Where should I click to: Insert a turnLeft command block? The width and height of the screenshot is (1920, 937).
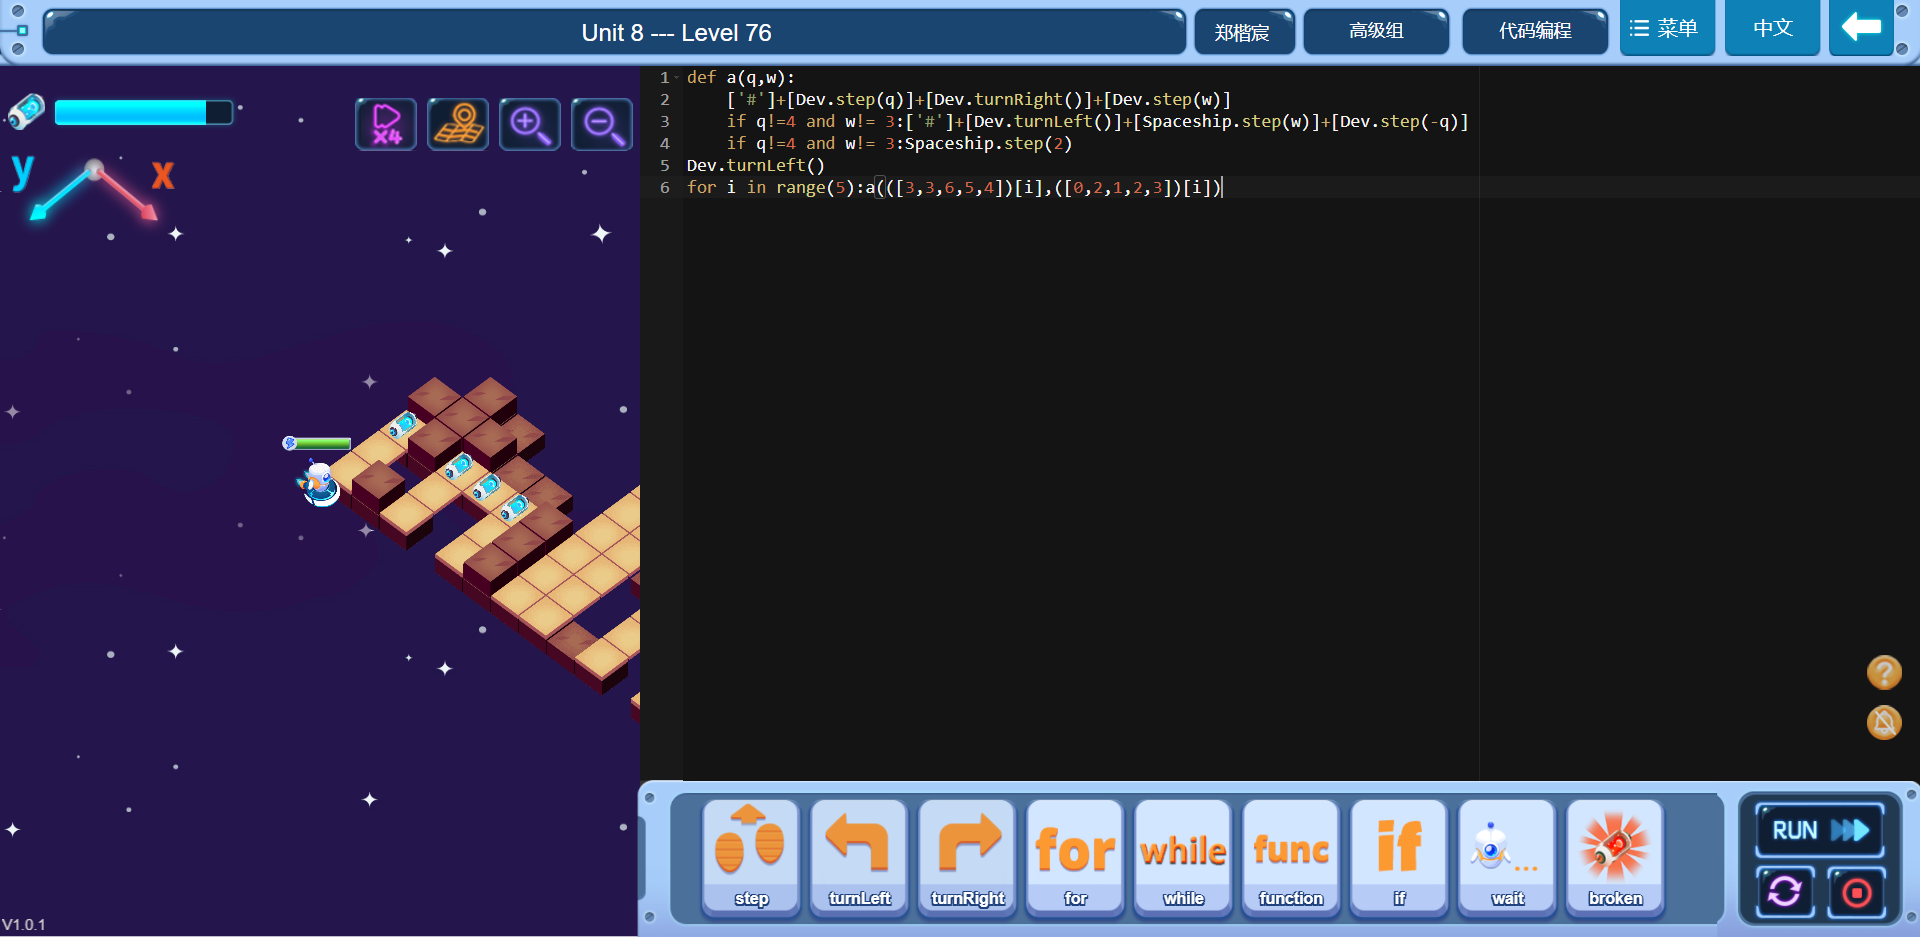[x=859, y=857]
